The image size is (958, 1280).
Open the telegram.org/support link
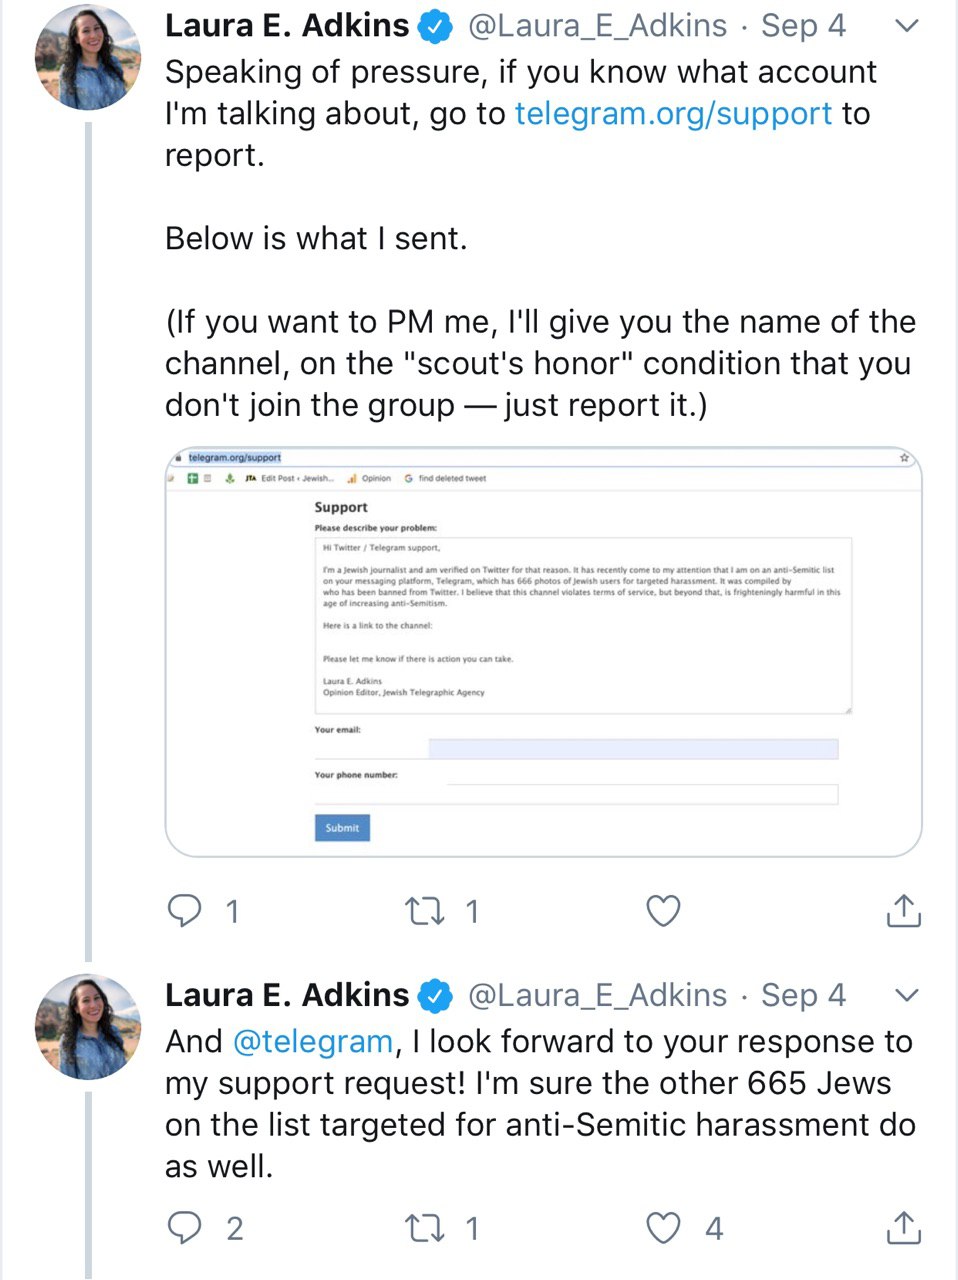(x=673, y=114)
